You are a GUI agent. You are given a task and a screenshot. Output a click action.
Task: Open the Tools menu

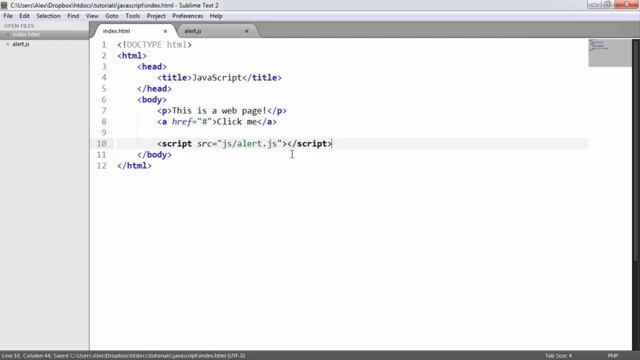point(132,16)
